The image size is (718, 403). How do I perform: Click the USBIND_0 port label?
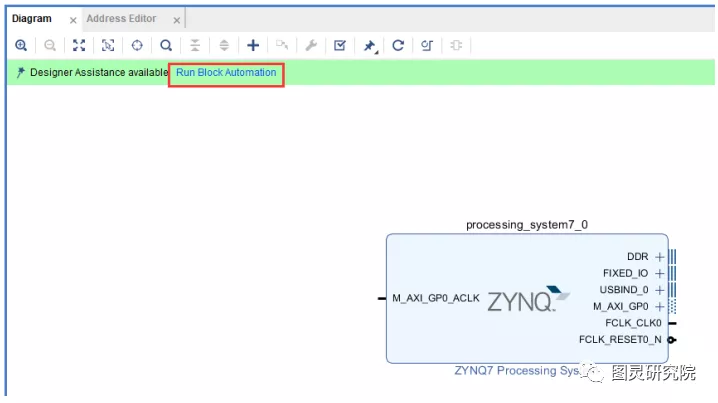click(624, 290)
